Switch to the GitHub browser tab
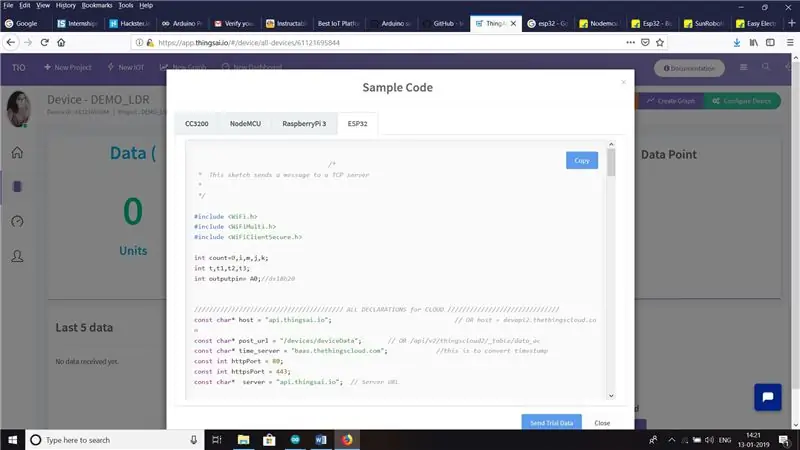Viewport: 800px width, 450px height. click(x=444, y=23)
